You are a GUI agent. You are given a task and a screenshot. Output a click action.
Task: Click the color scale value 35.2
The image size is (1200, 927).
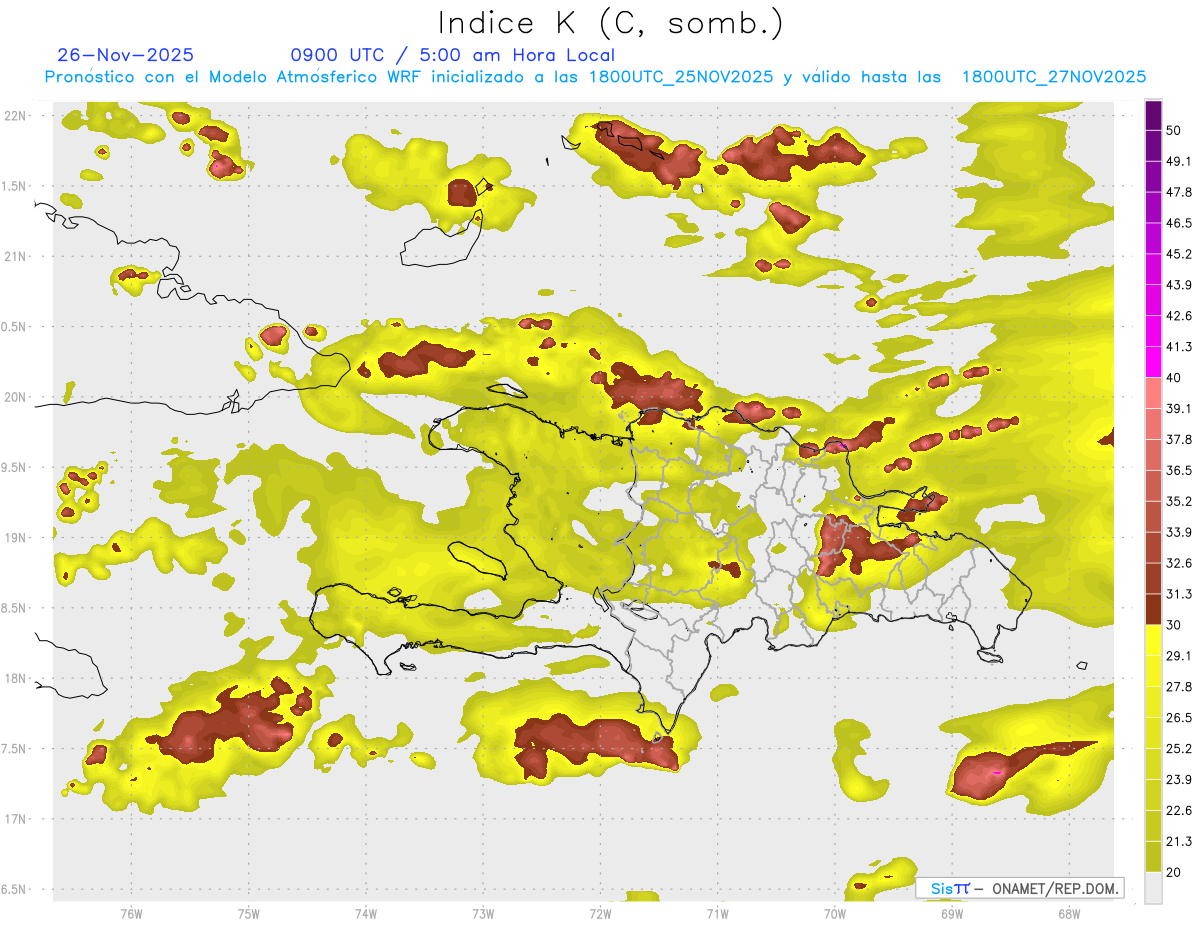tap(1179, 501)
